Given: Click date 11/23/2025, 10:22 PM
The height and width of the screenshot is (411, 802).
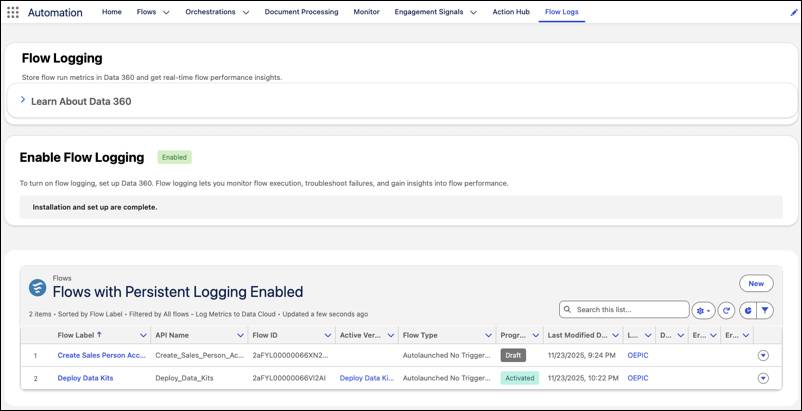Looking at the screenshot, I should tap(583, 378).
